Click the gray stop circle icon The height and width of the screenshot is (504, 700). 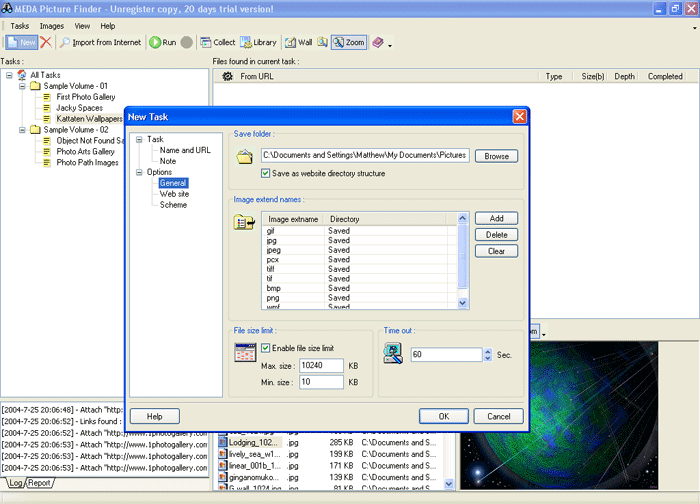(187, 42)
